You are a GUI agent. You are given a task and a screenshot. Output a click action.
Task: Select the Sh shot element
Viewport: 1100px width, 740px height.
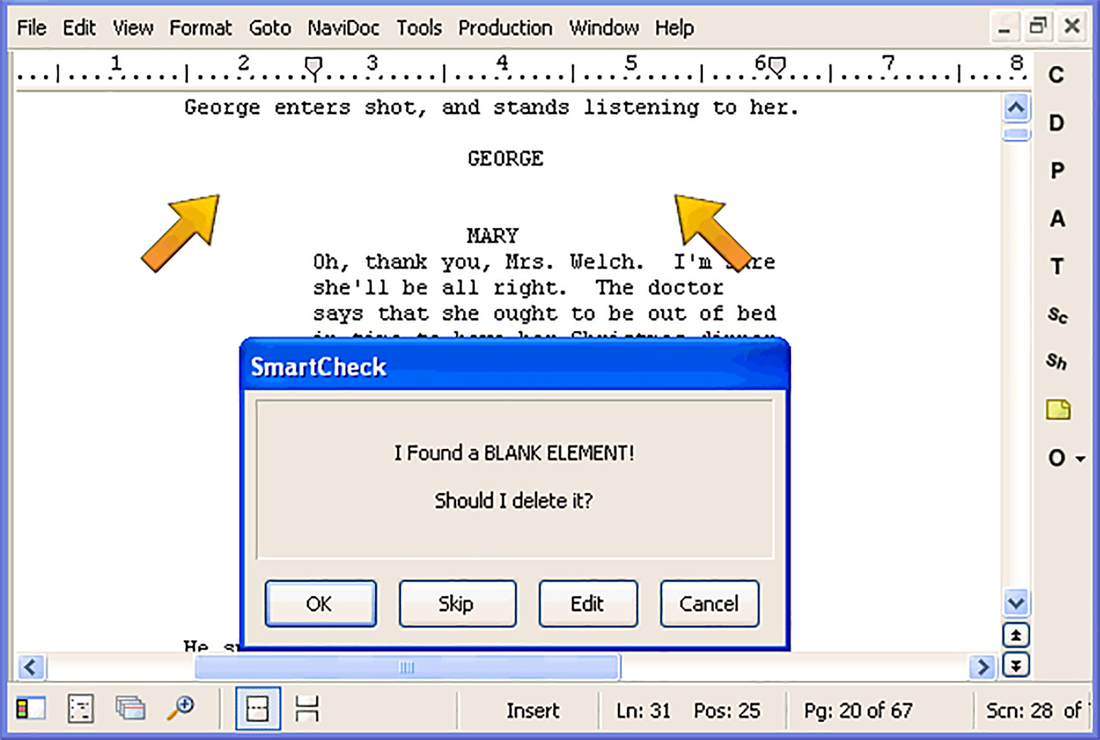(x=1057, y=362)
